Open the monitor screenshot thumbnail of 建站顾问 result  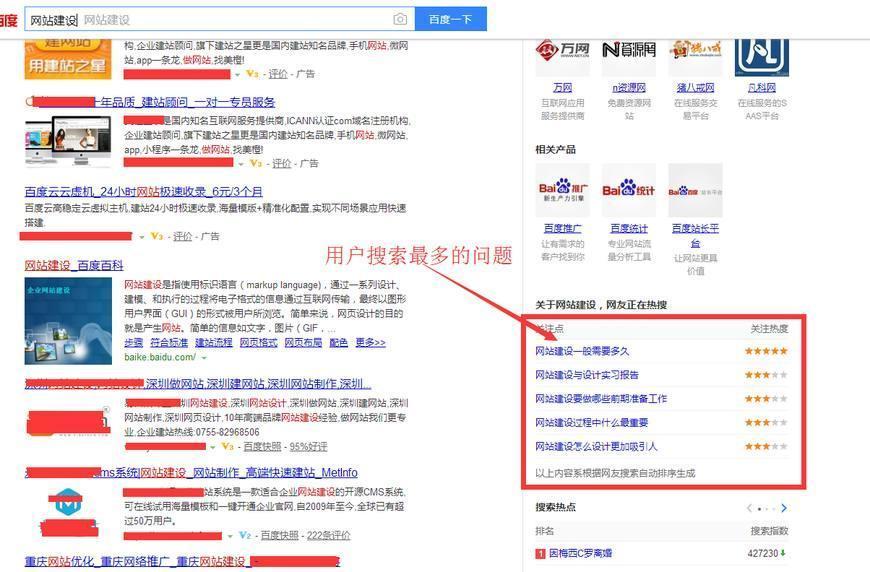(x=68, y=141)
